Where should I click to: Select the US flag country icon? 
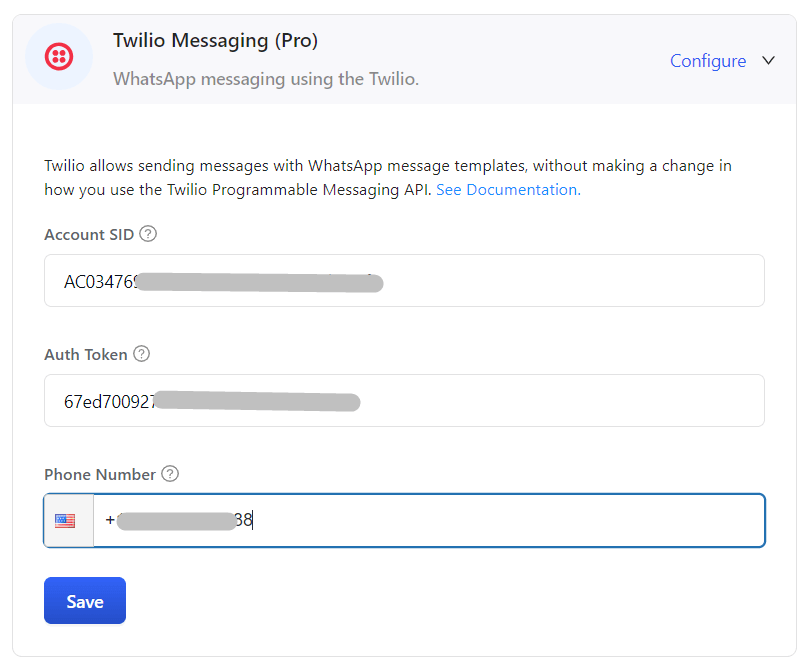[65, 520]
